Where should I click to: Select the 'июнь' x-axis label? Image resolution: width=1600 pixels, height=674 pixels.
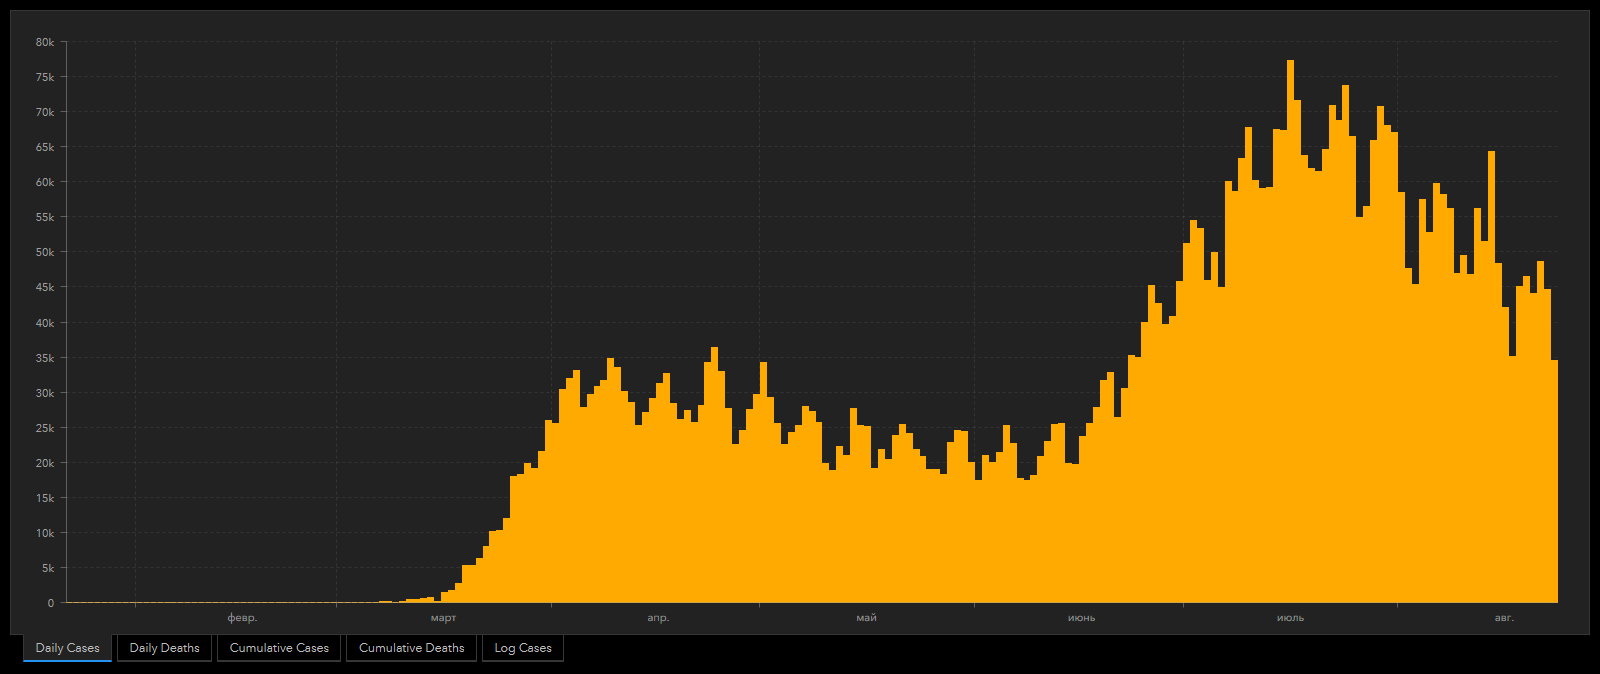coord(1081,618)
